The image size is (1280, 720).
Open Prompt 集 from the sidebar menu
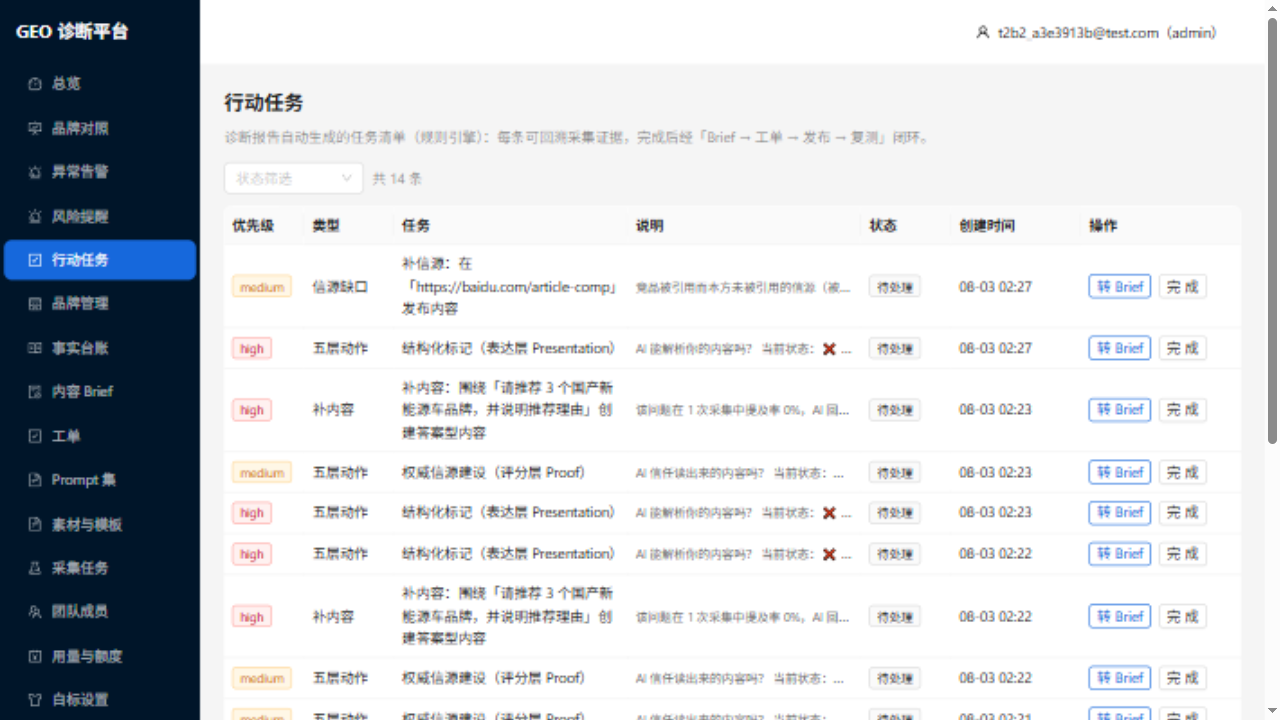click(x=100, y=480)
